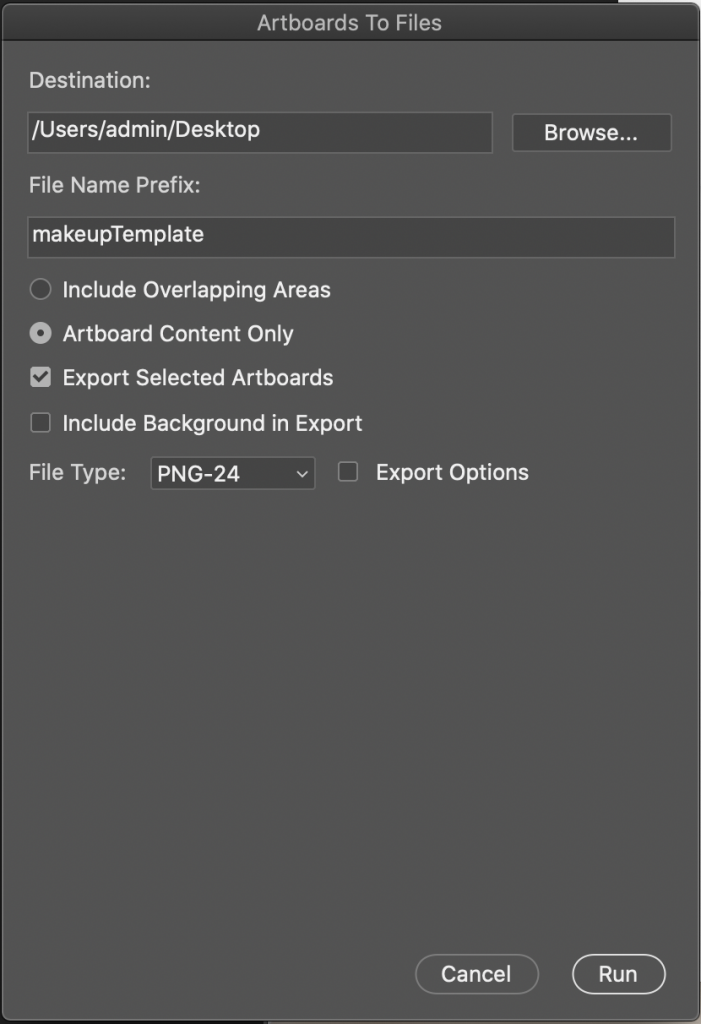Click the File Name Prefix: label
Screen dimensions: 701x1024
[x=114, y=185]
